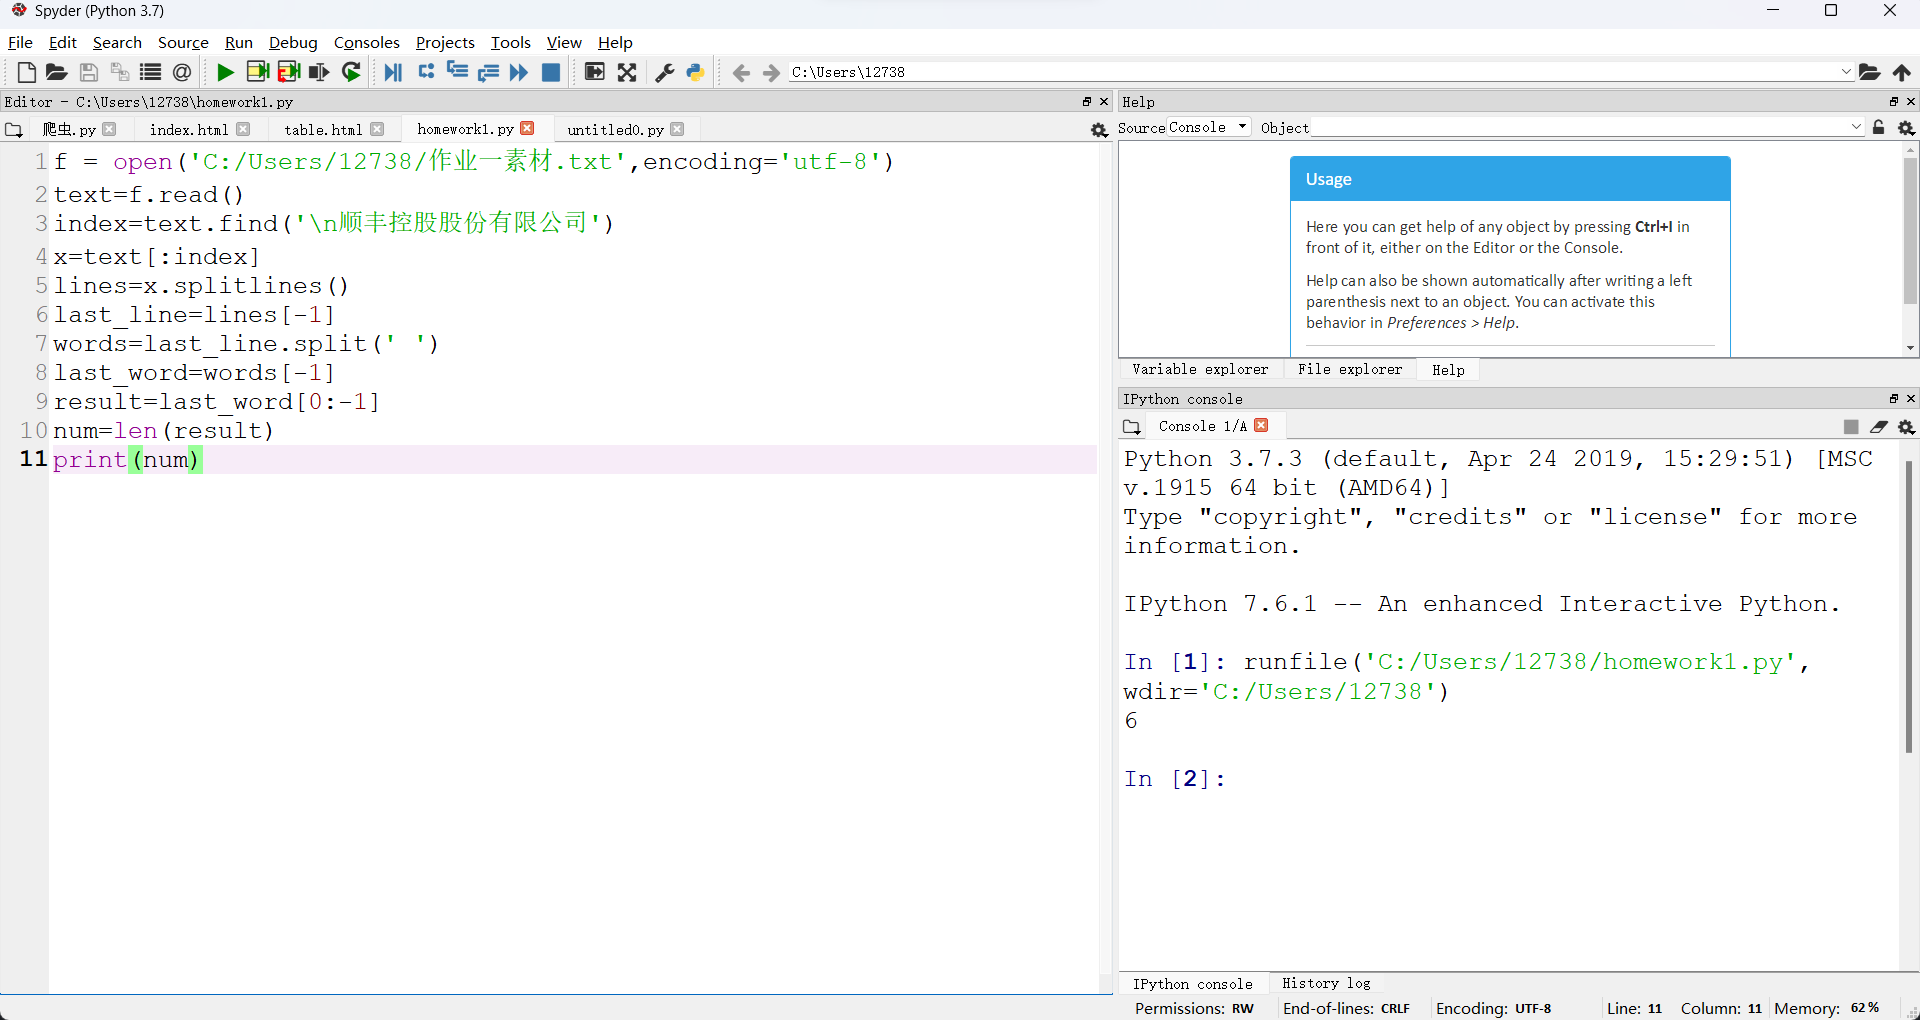Go back to previous directory

[x=741, y=72]
